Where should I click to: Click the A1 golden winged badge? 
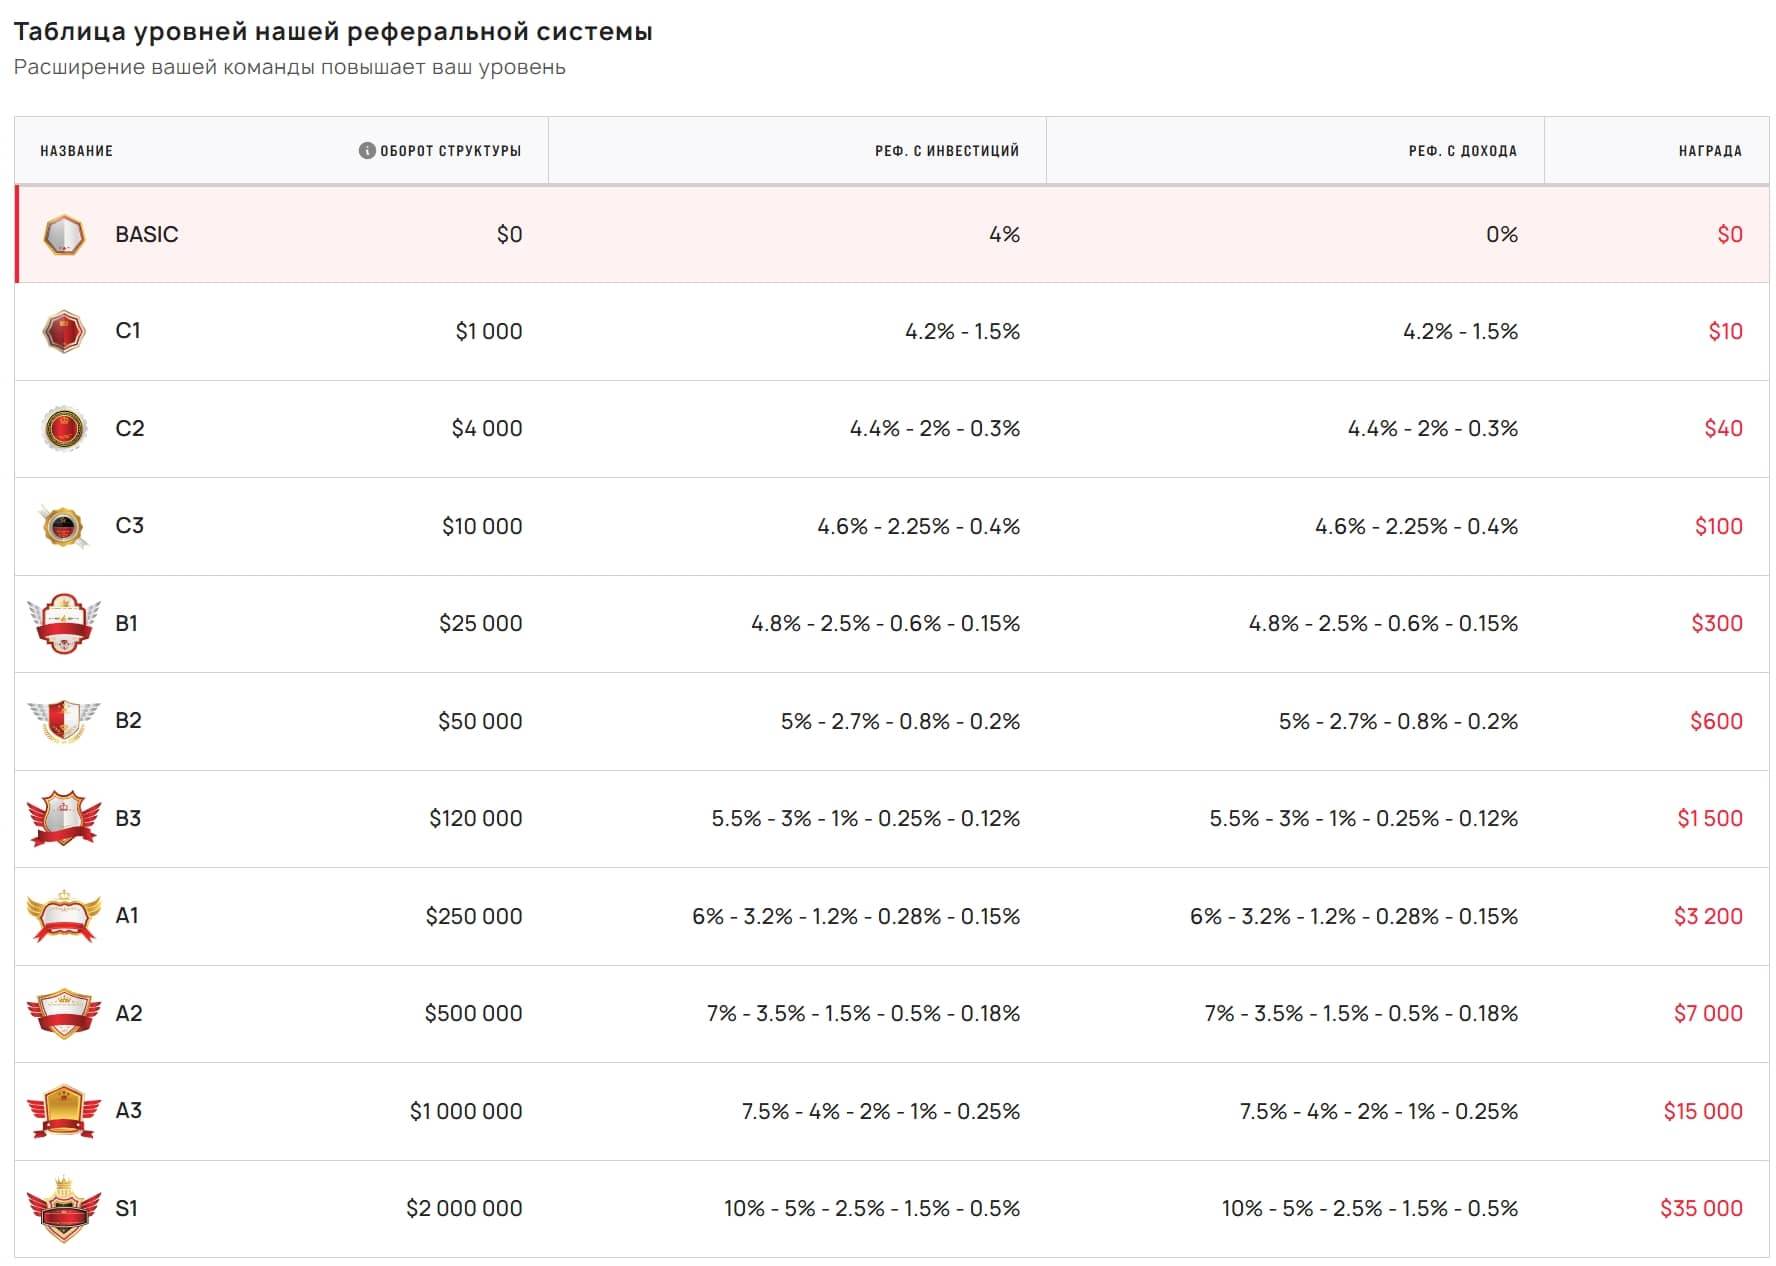(x=63, y=916)
